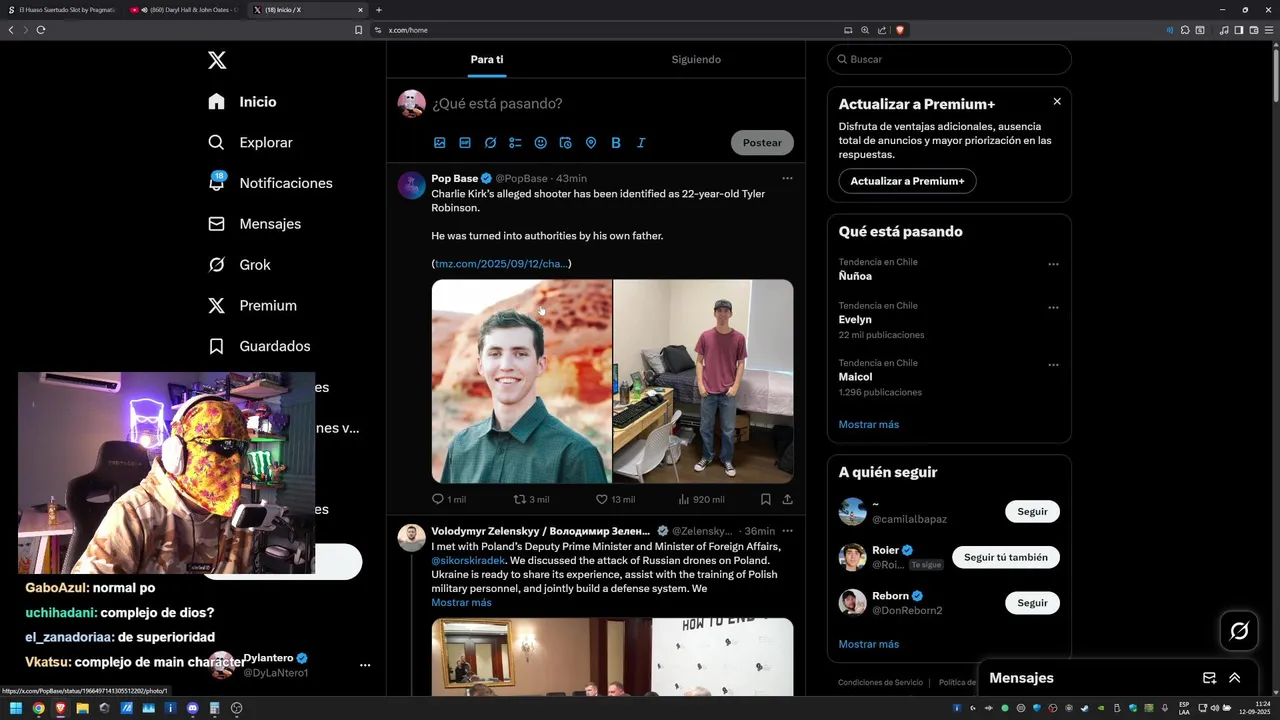View analytics of the Pop Base post
Screen dimensions: 1280x720
(x=701, y=499)
